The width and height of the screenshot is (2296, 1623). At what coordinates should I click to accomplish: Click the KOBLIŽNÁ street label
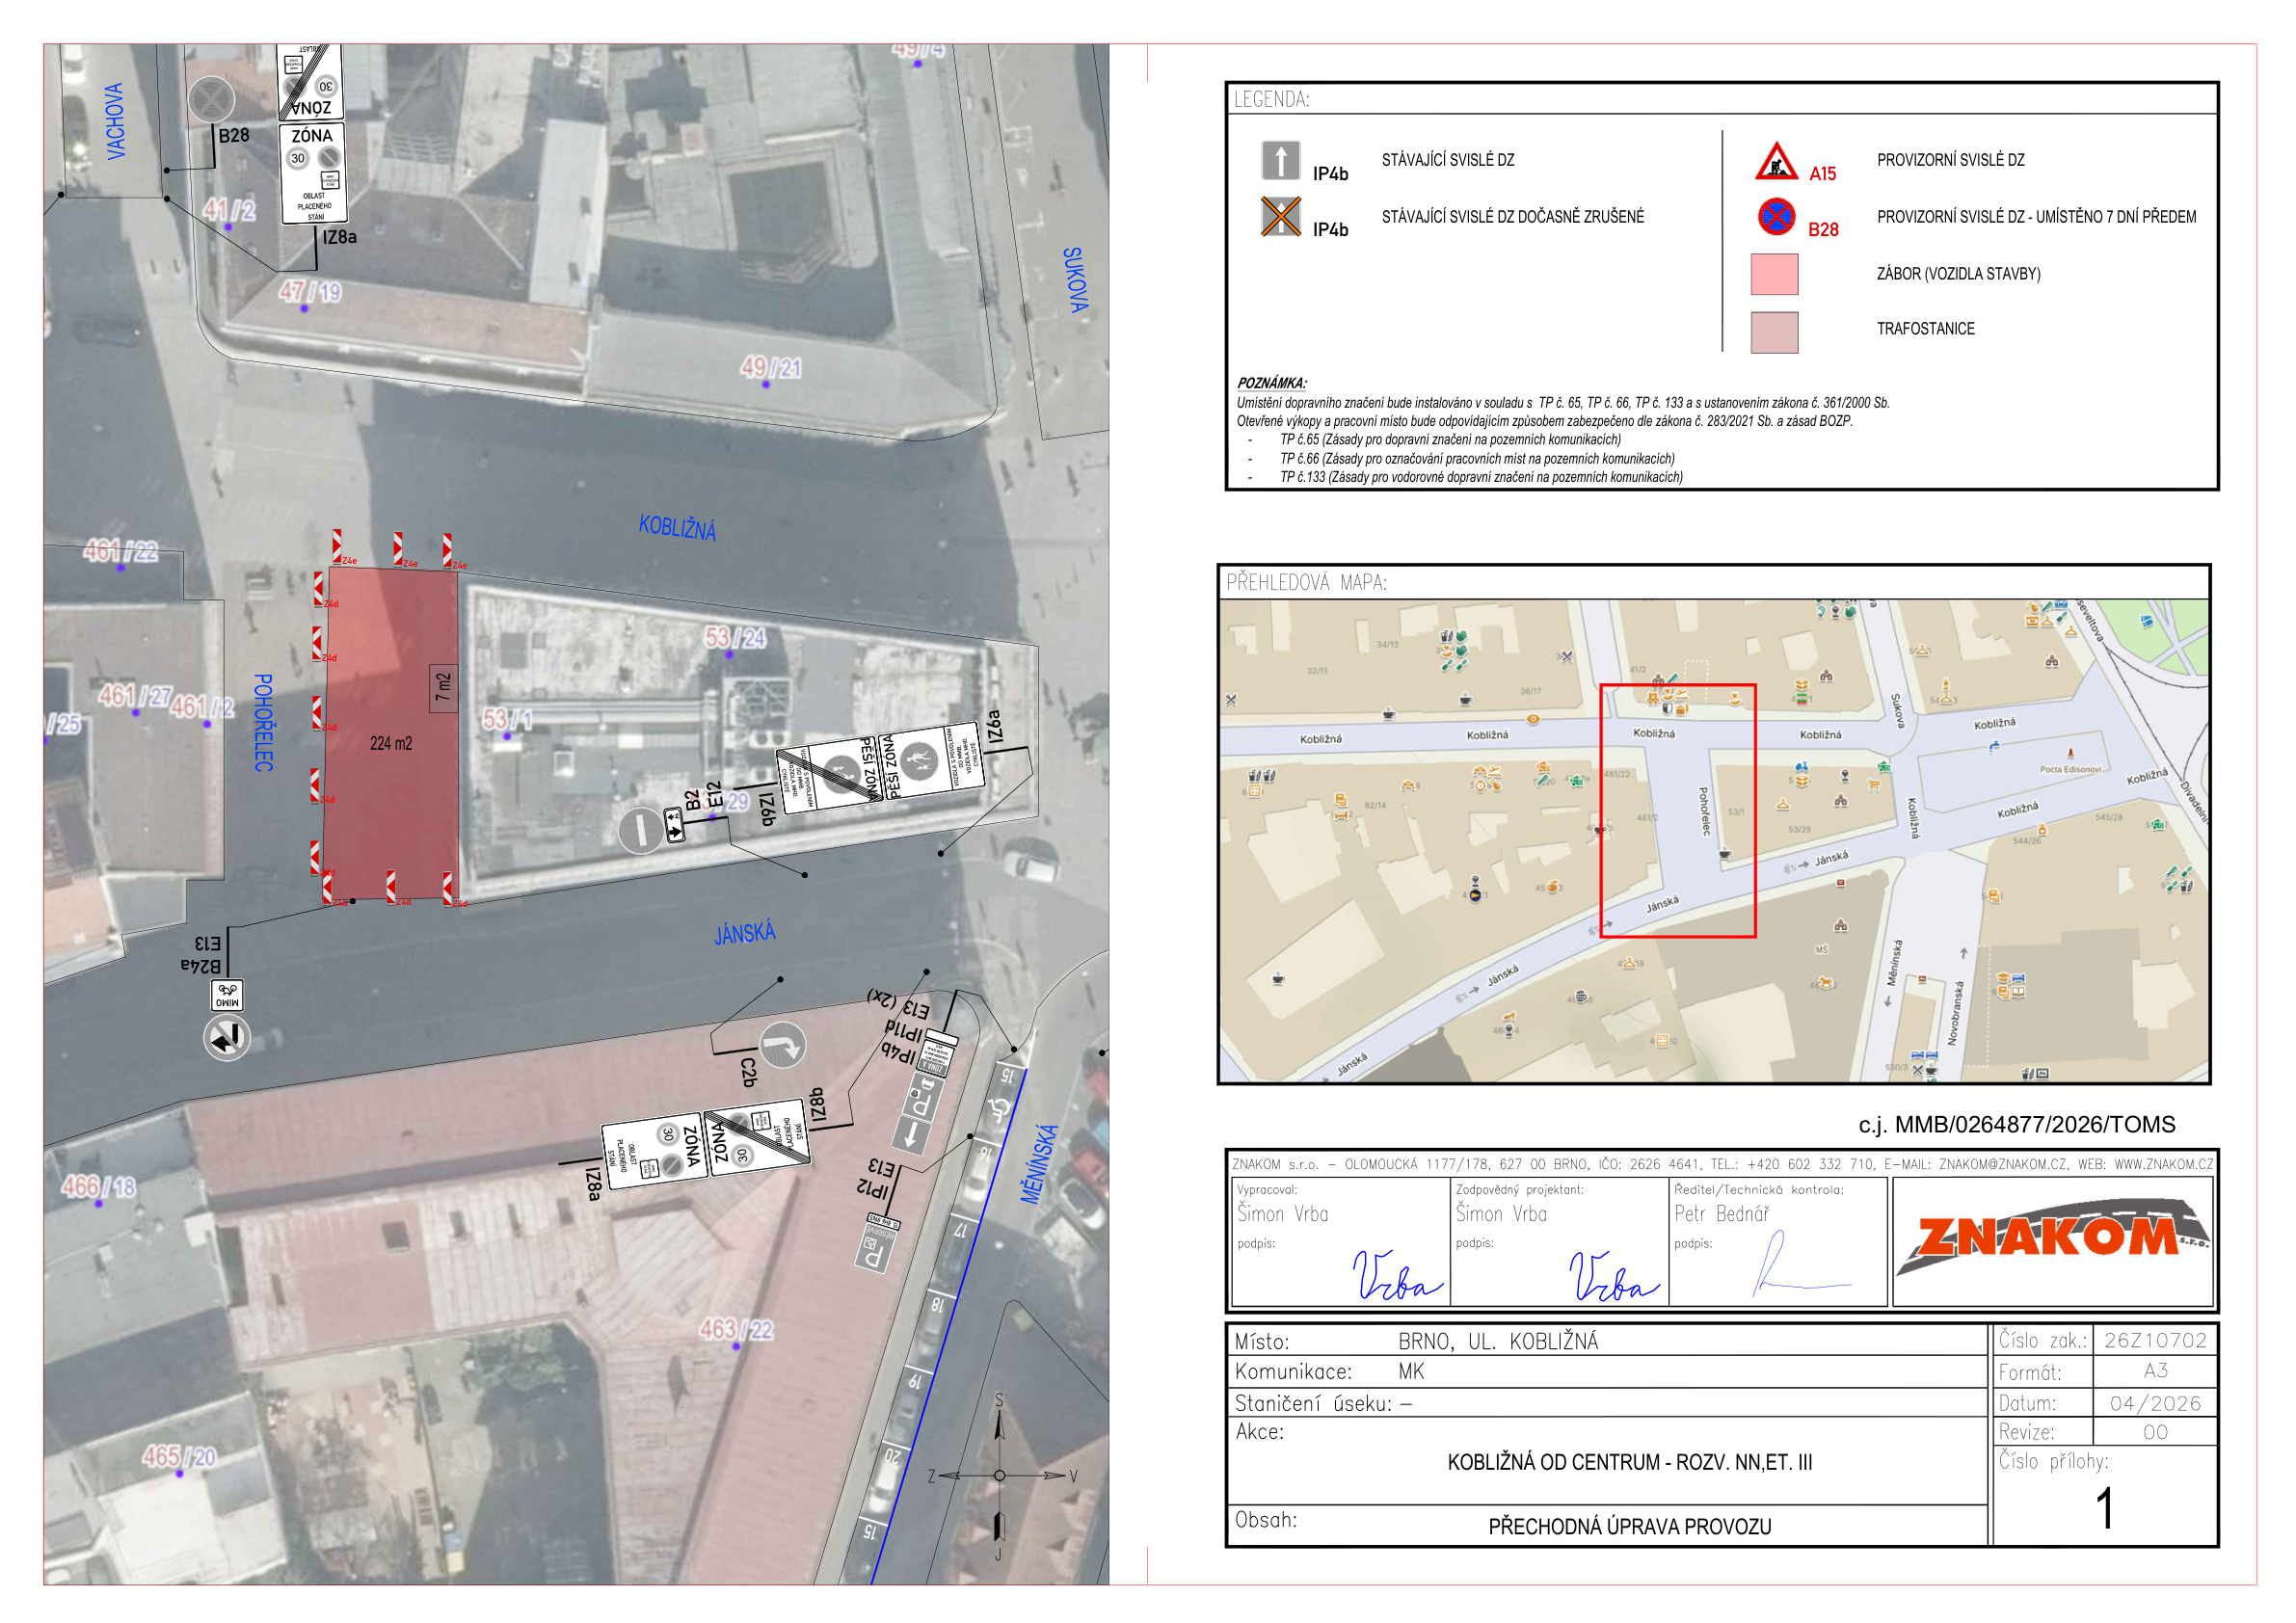(x=677, y=528)
